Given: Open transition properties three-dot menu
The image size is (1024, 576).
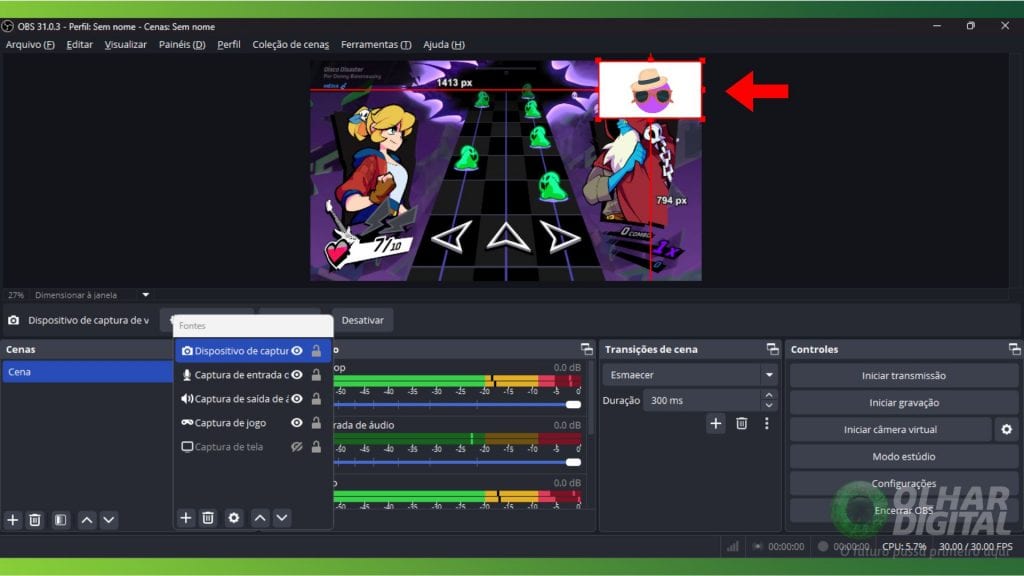Looking at the screenshot, I should [766, 424].
